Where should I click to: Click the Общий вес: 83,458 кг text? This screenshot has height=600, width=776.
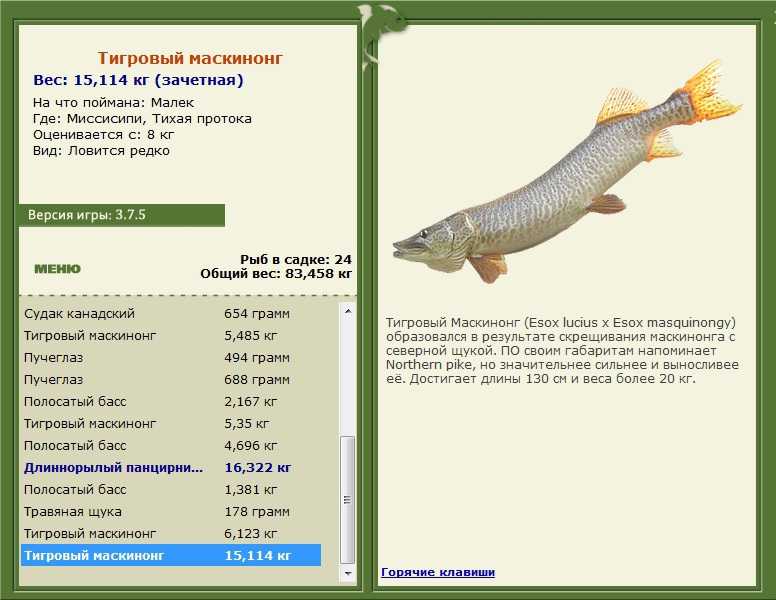coord(276,274)
